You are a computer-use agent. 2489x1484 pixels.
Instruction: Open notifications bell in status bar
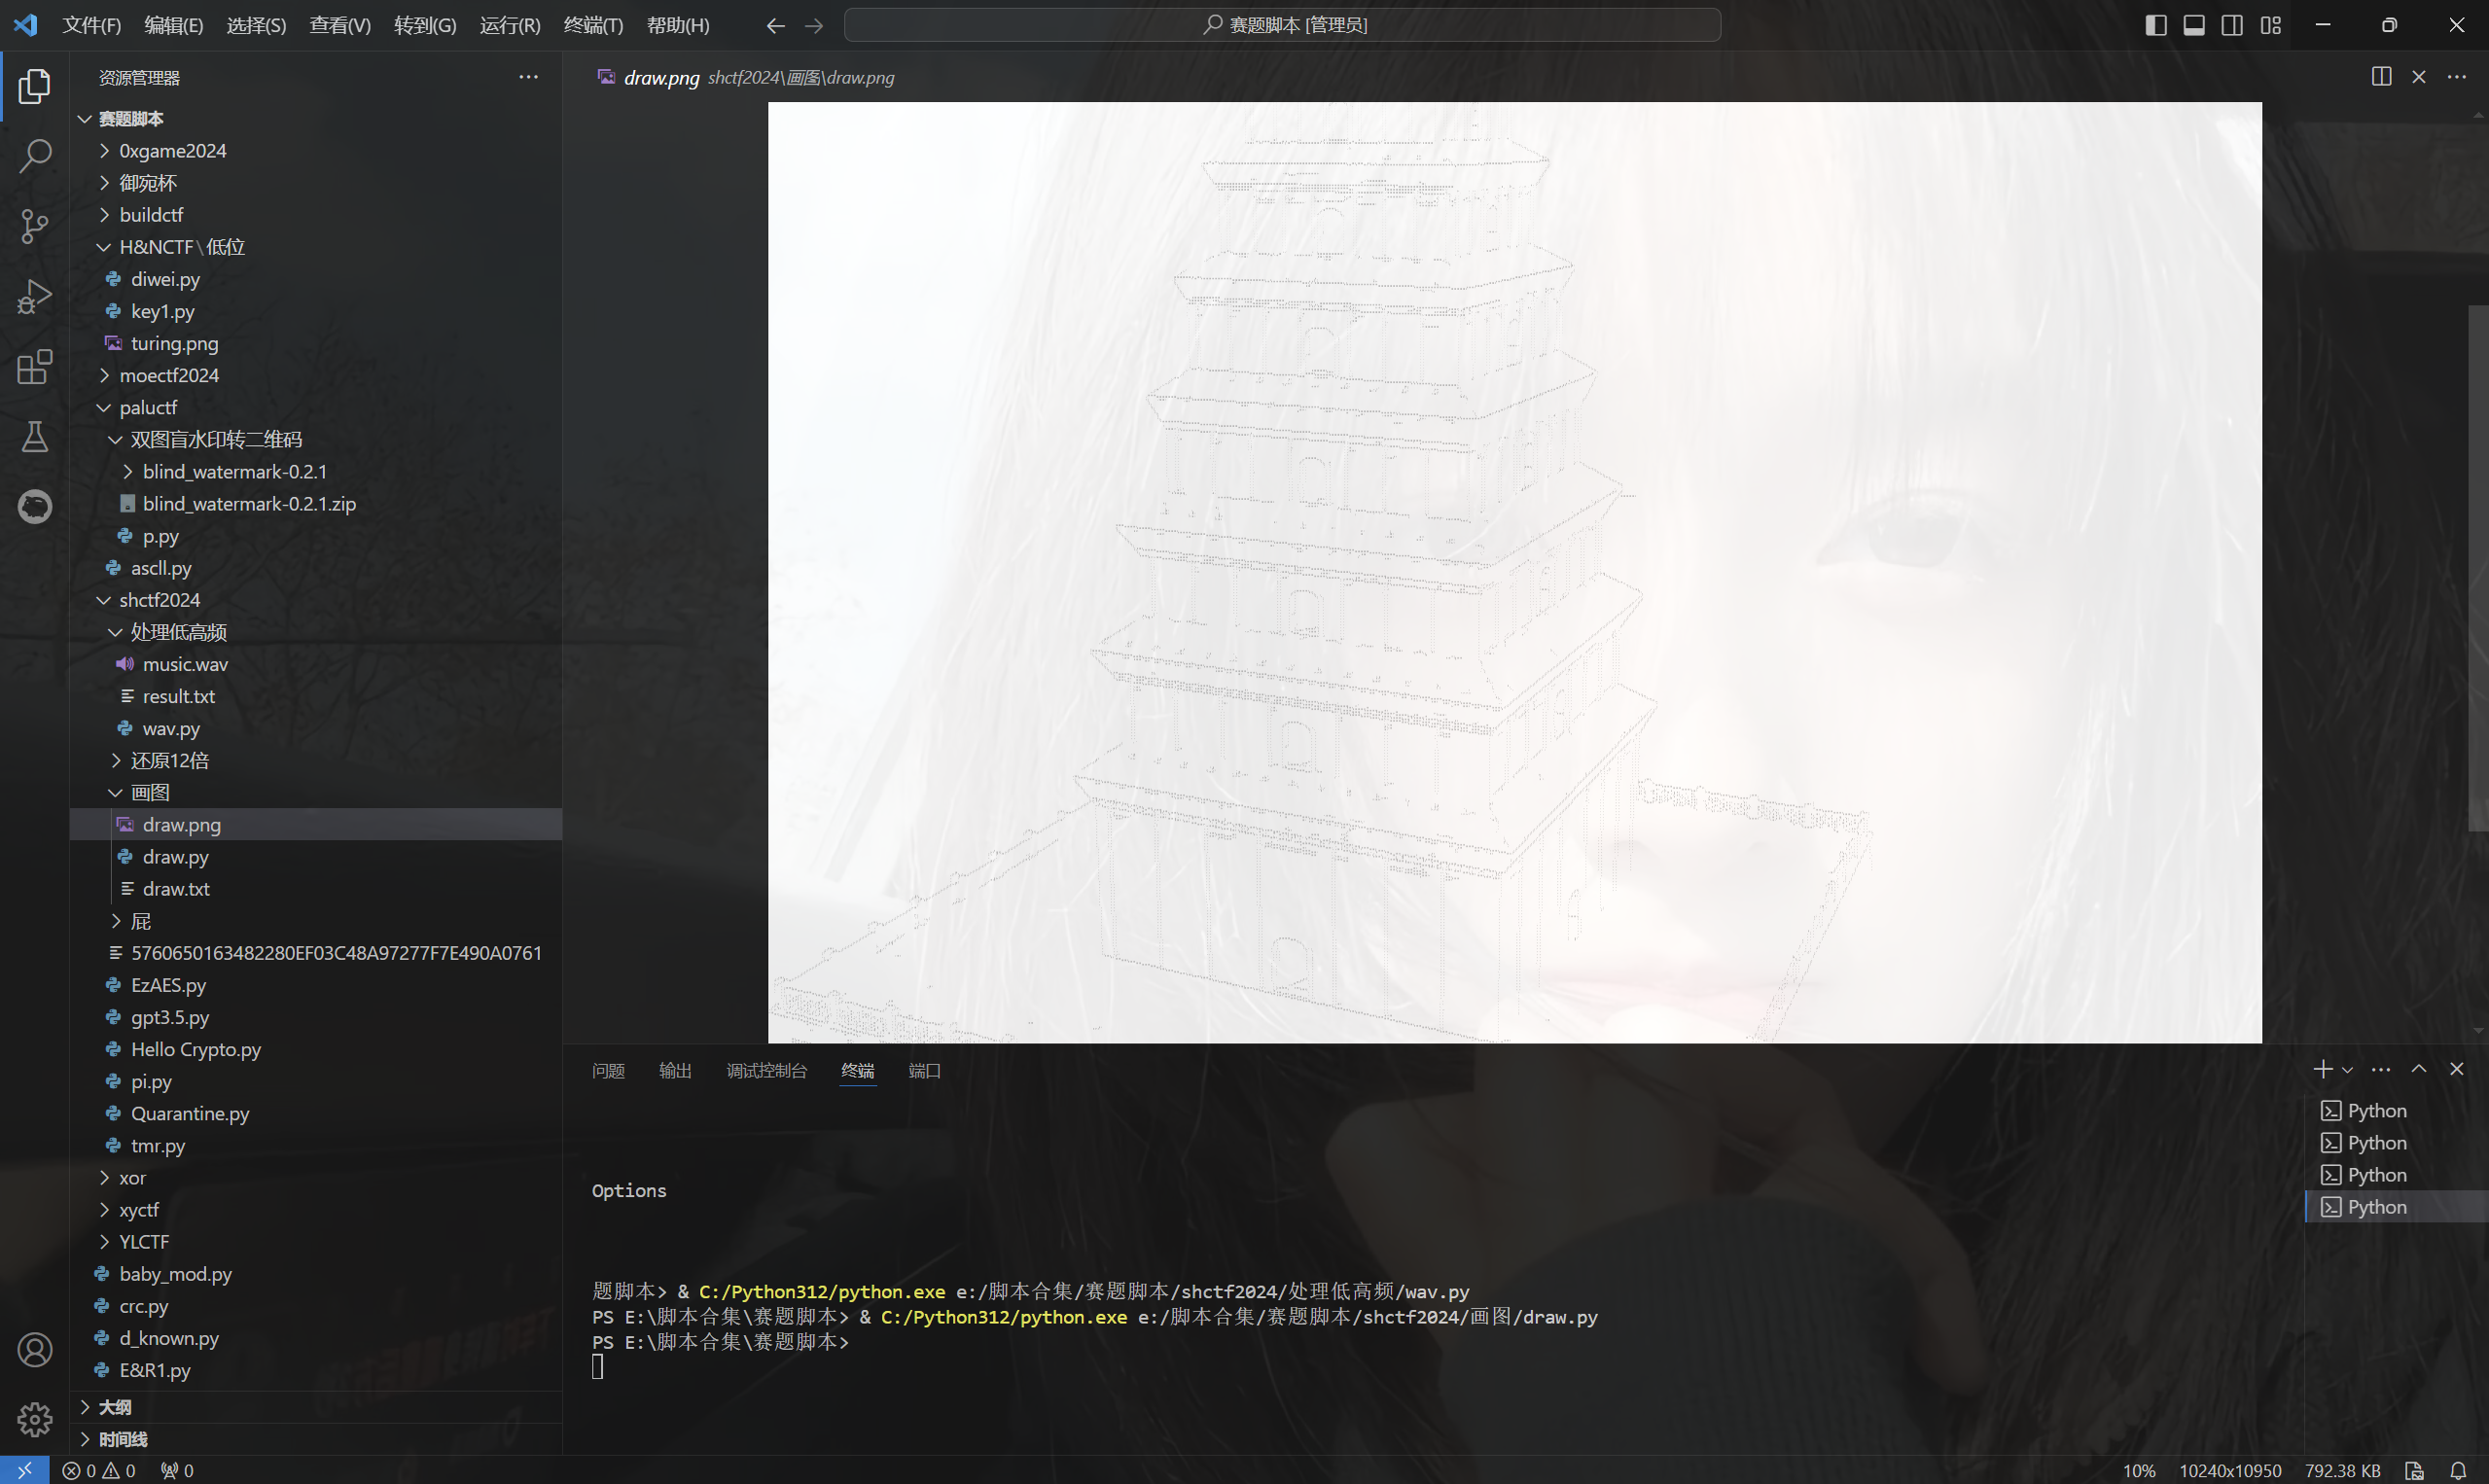(2458, 1470)
